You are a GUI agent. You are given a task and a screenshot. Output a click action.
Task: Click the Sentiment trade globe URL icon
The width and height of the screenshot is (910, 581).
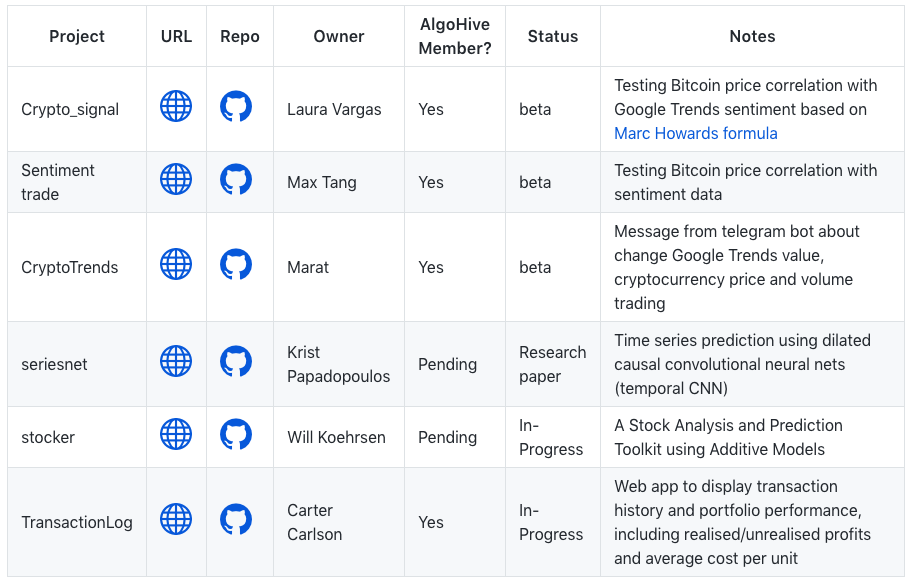pos(176,179)
